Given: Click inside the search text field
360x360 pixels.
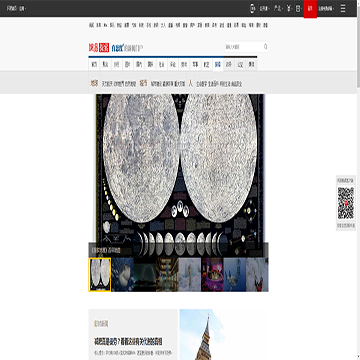Looking at the screenshot, I should point(244,47).
